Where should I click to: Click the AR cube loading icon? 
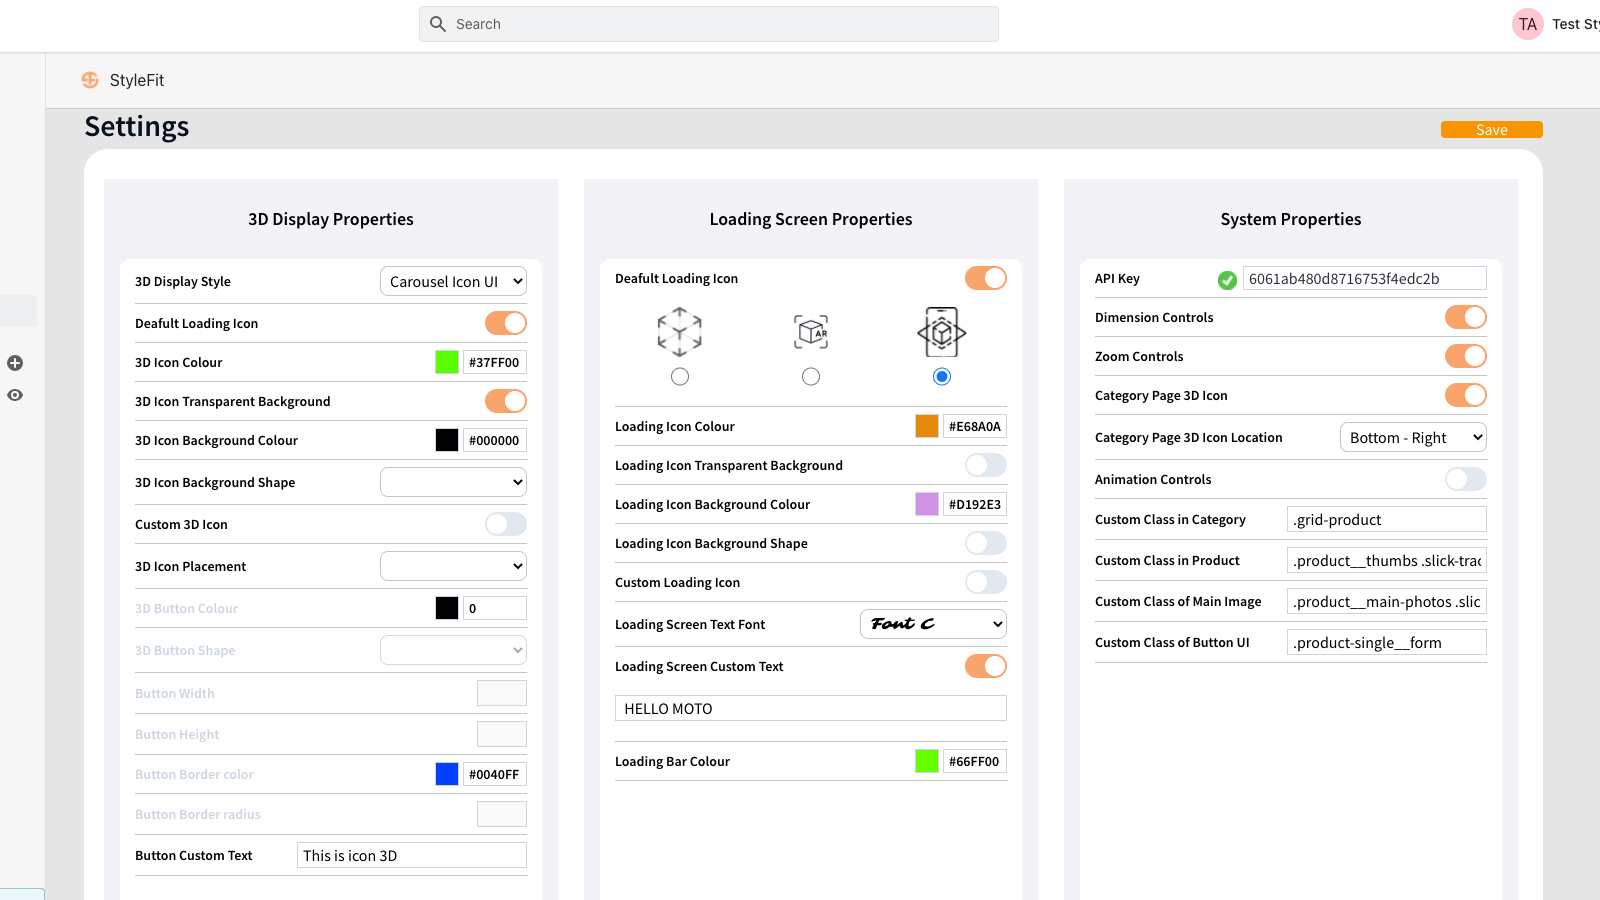click(811, 332)
